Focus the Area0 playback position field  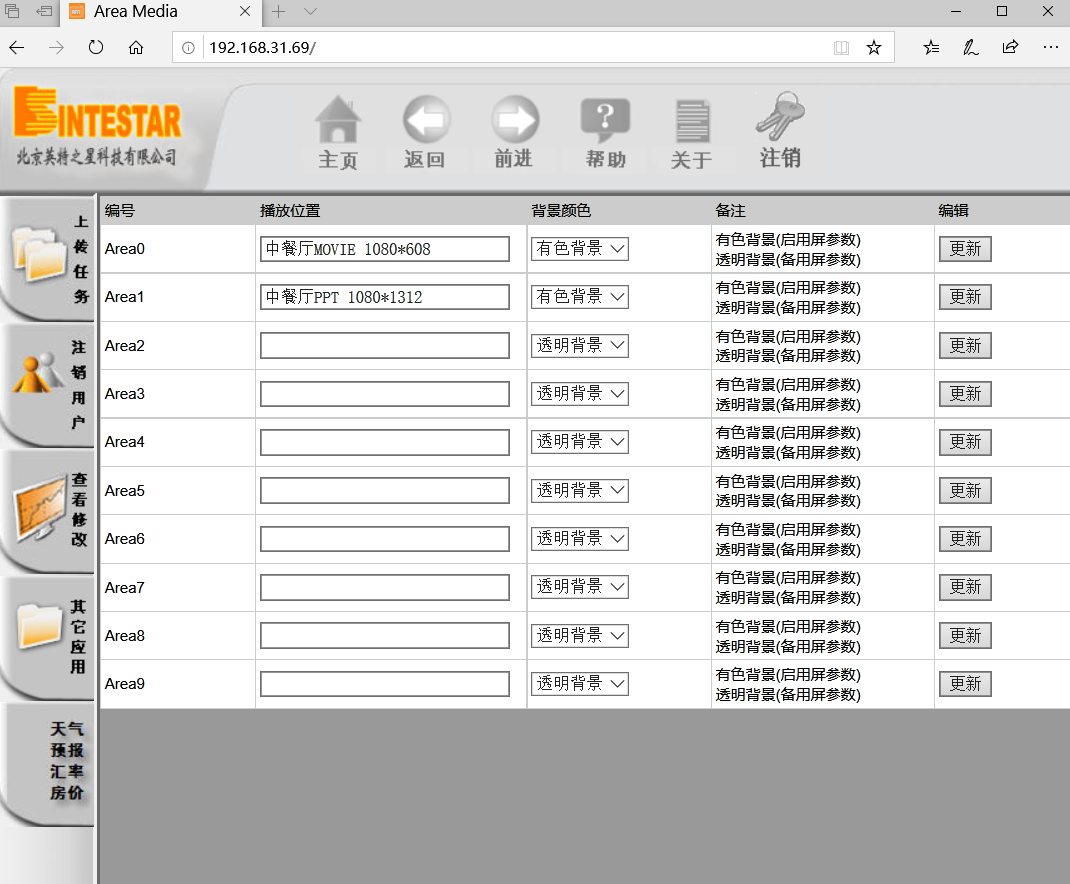tap(385, 249)
